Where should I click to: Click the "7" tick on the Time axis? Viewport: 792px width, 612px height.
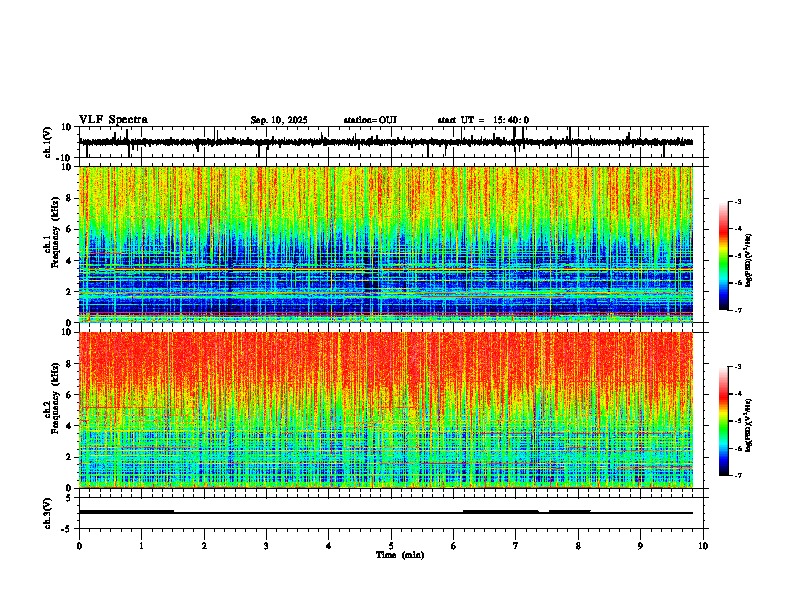coord(516,546)
